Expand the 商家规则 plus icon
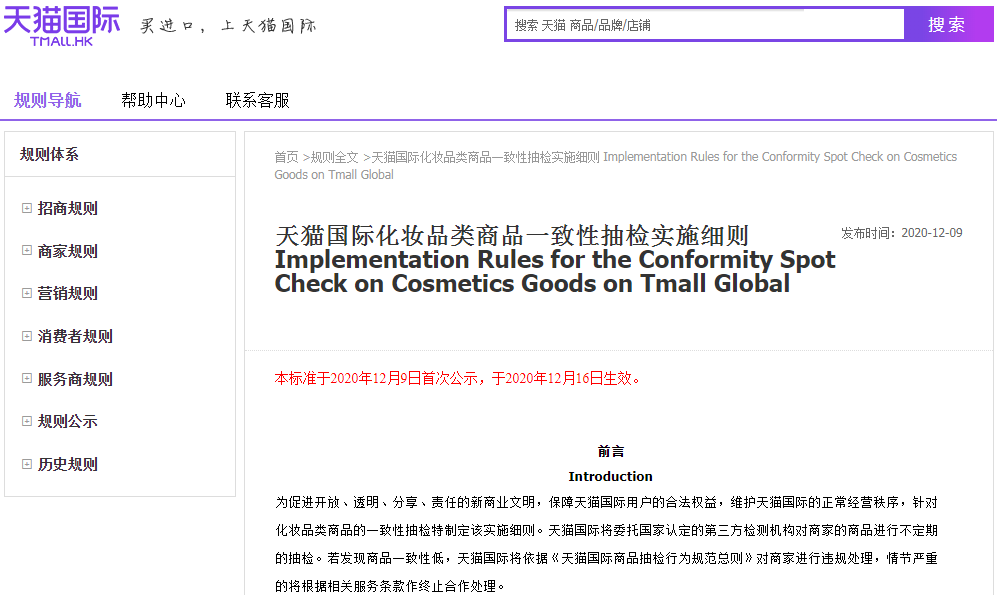The width and height of the screenshot is (997, 595). [x=27, y=250]
